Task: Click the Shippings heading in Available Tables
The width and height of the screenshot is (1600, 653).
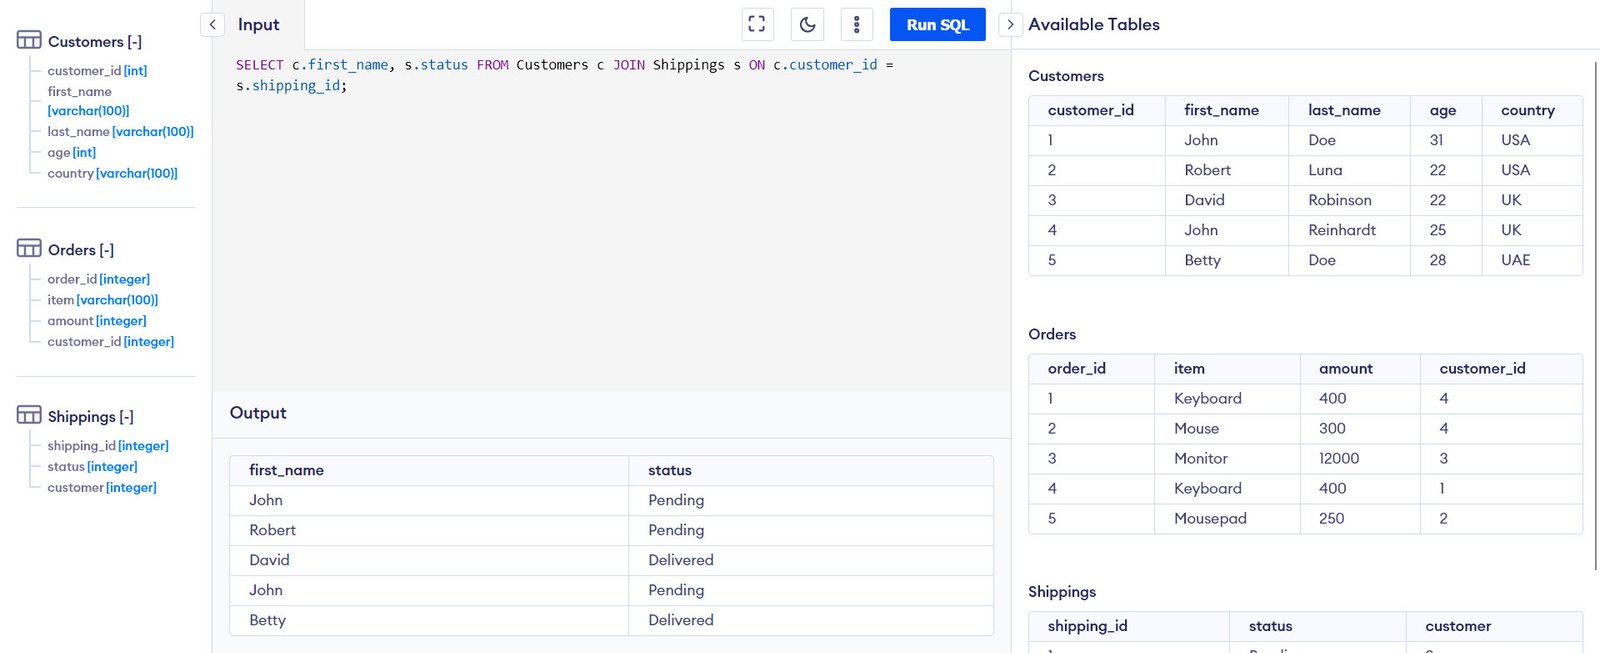Action: pyautogui.click(x=1062, y=592)
